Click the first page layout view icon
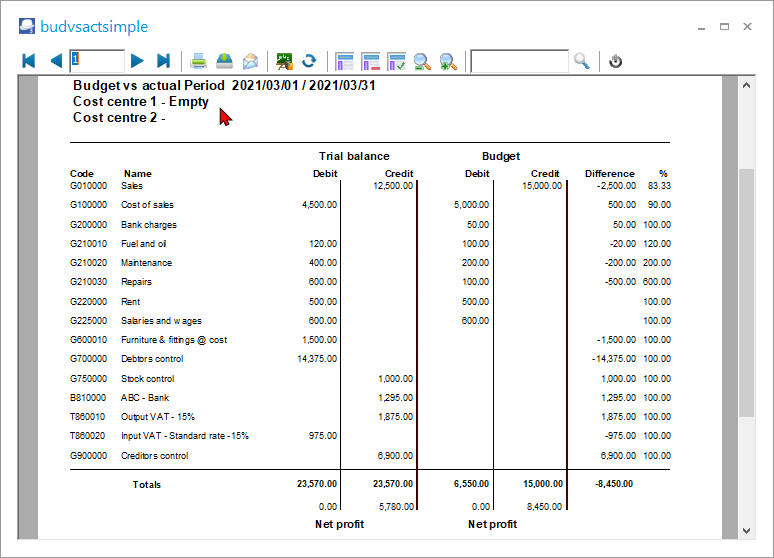The width and height of the screenshot is (774, 558). point(345,61)
